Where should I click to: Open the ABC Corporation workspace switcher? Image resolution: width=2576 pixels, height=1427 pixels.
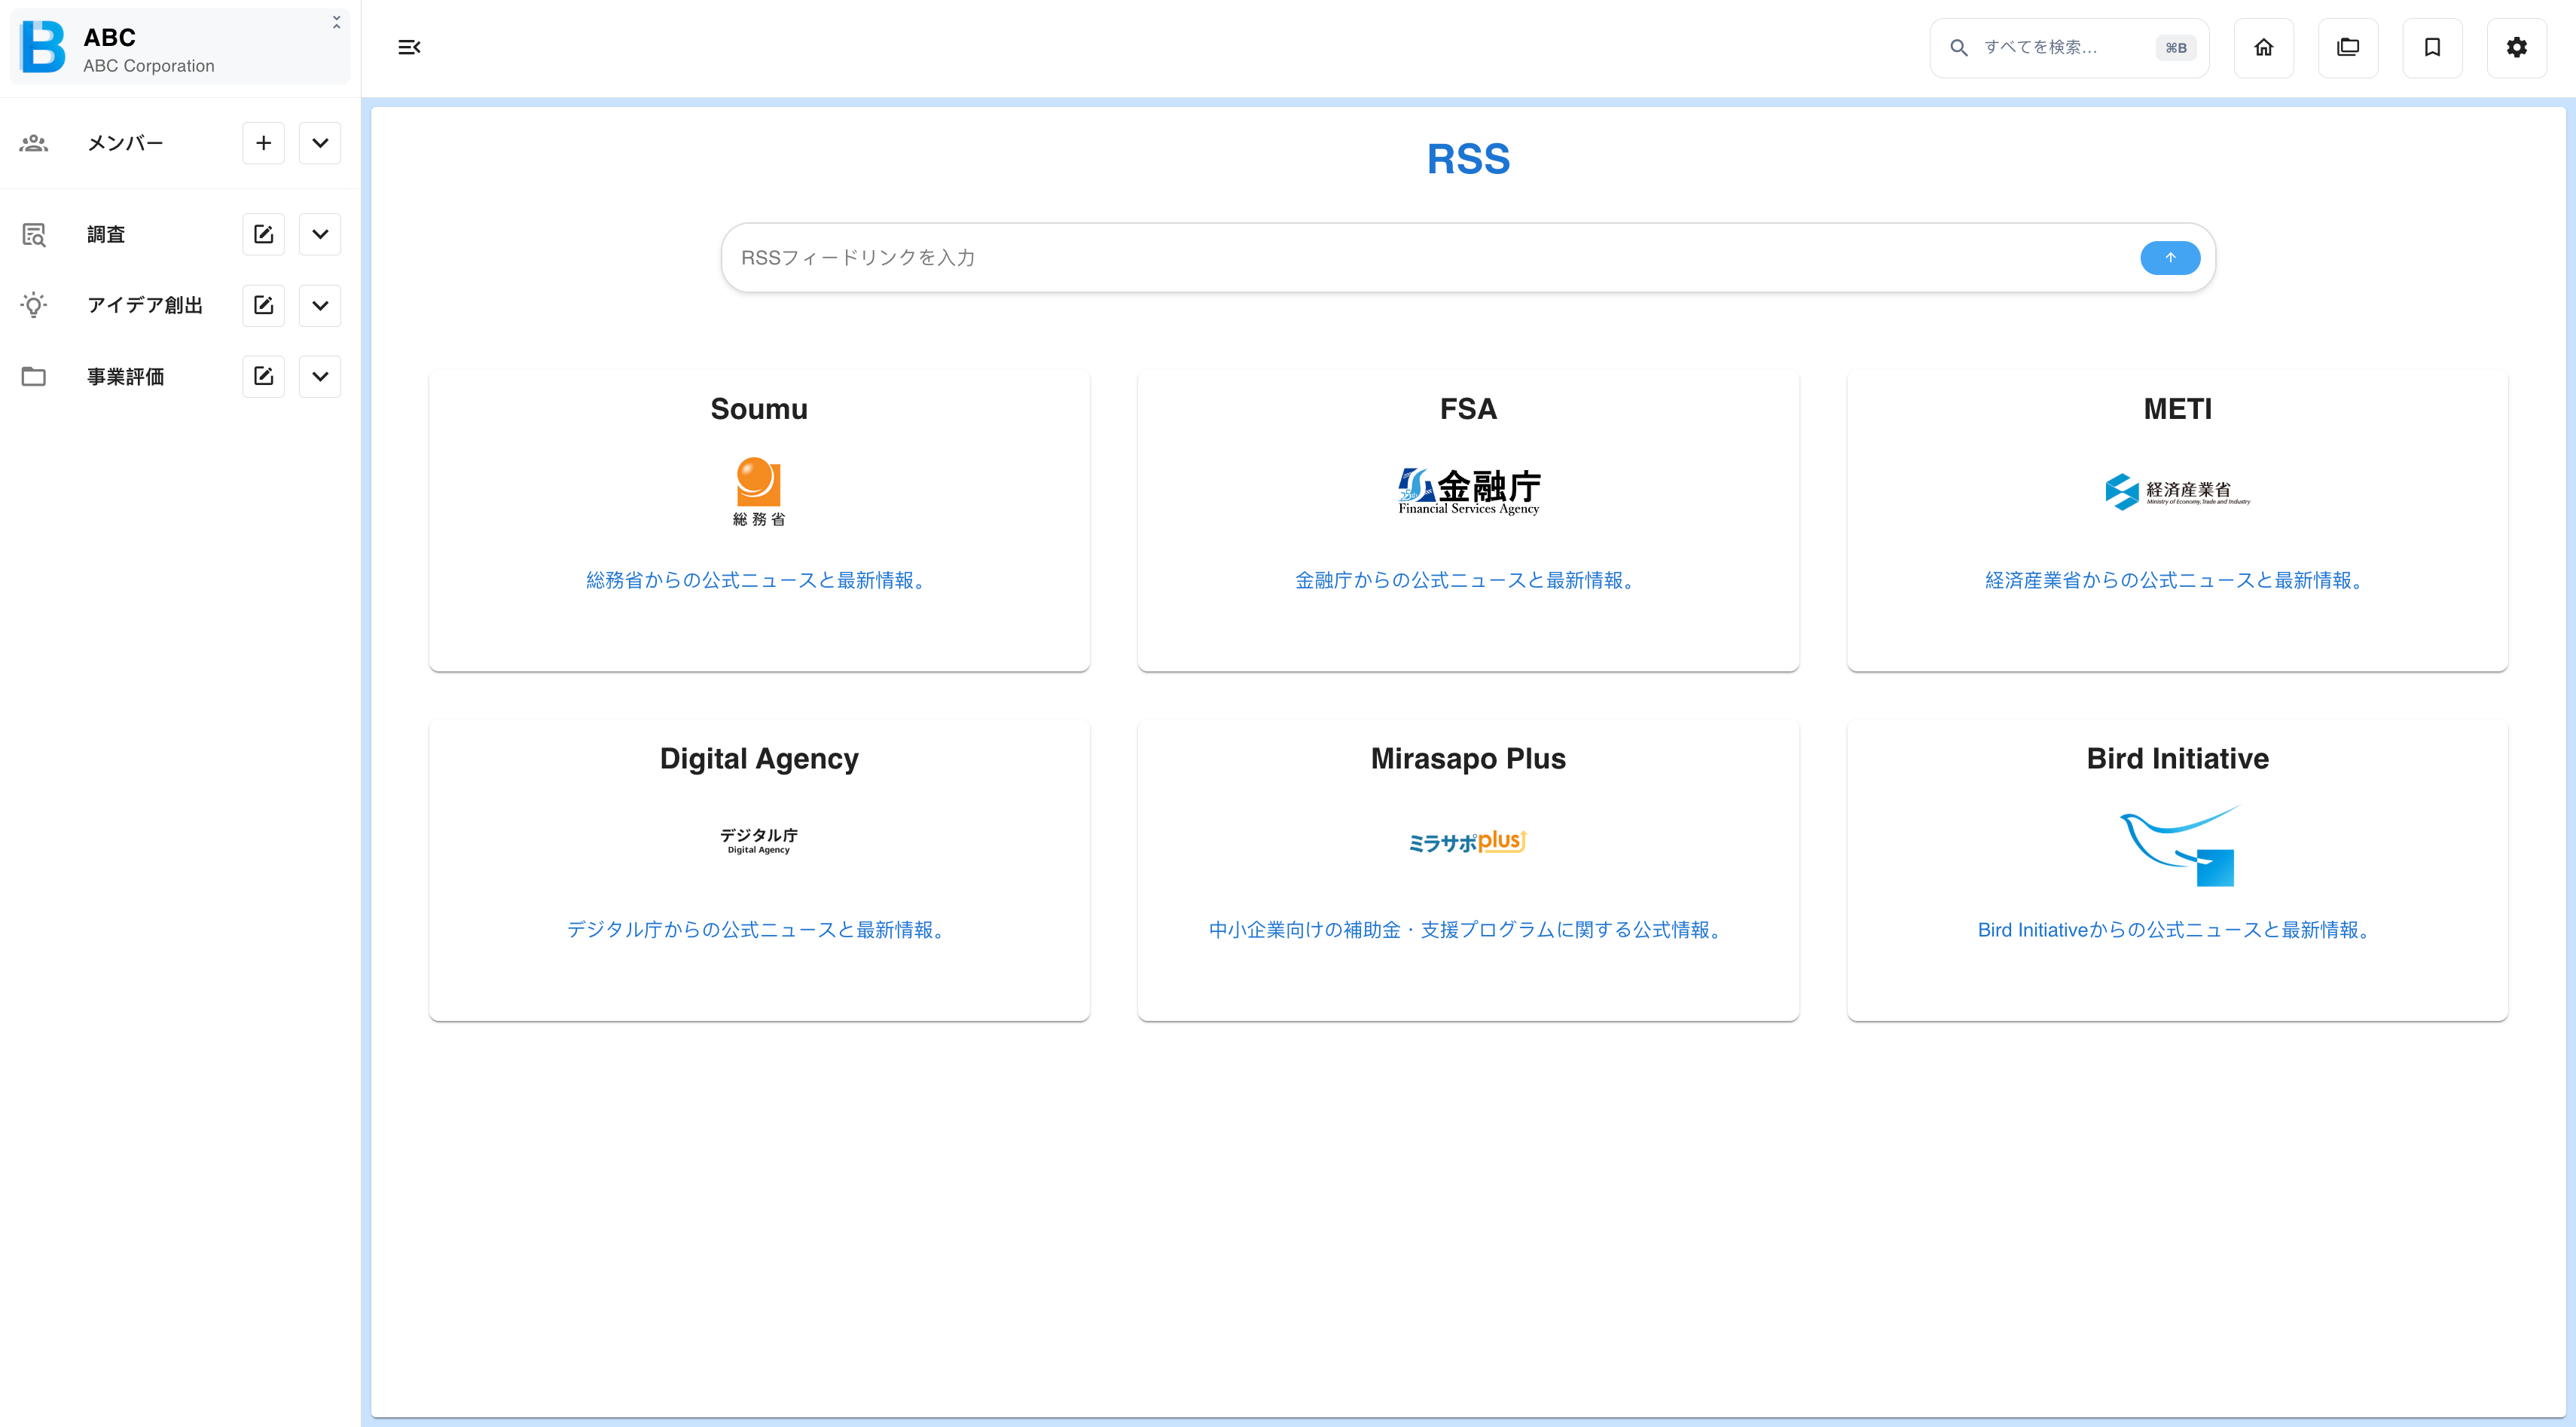point(180,47)
